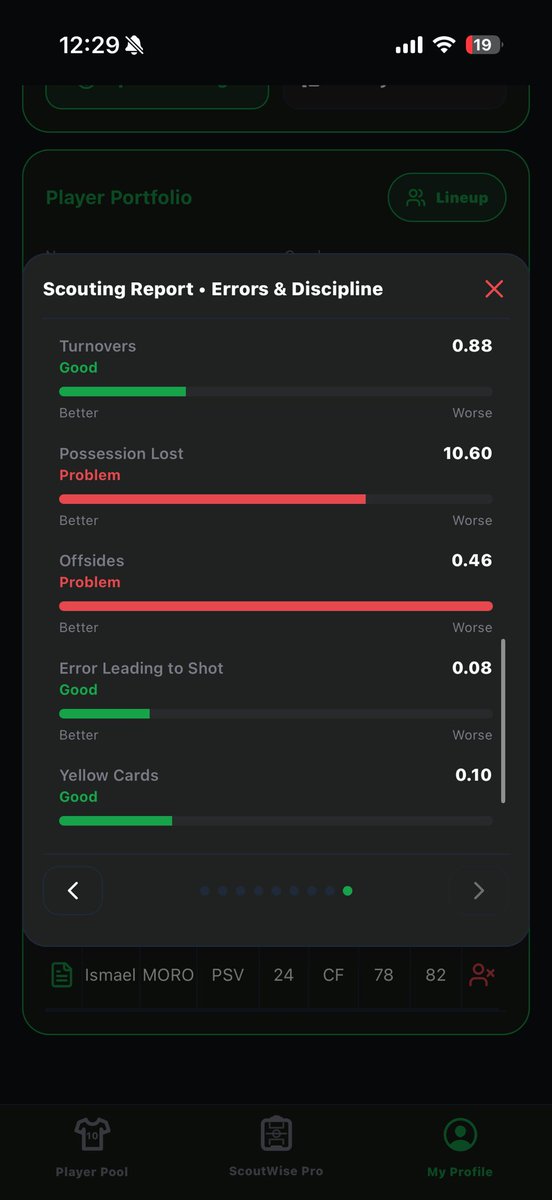Open Ismael Moro's report document icon
Screen dimensions: 552x1200
tap(62, 975)
